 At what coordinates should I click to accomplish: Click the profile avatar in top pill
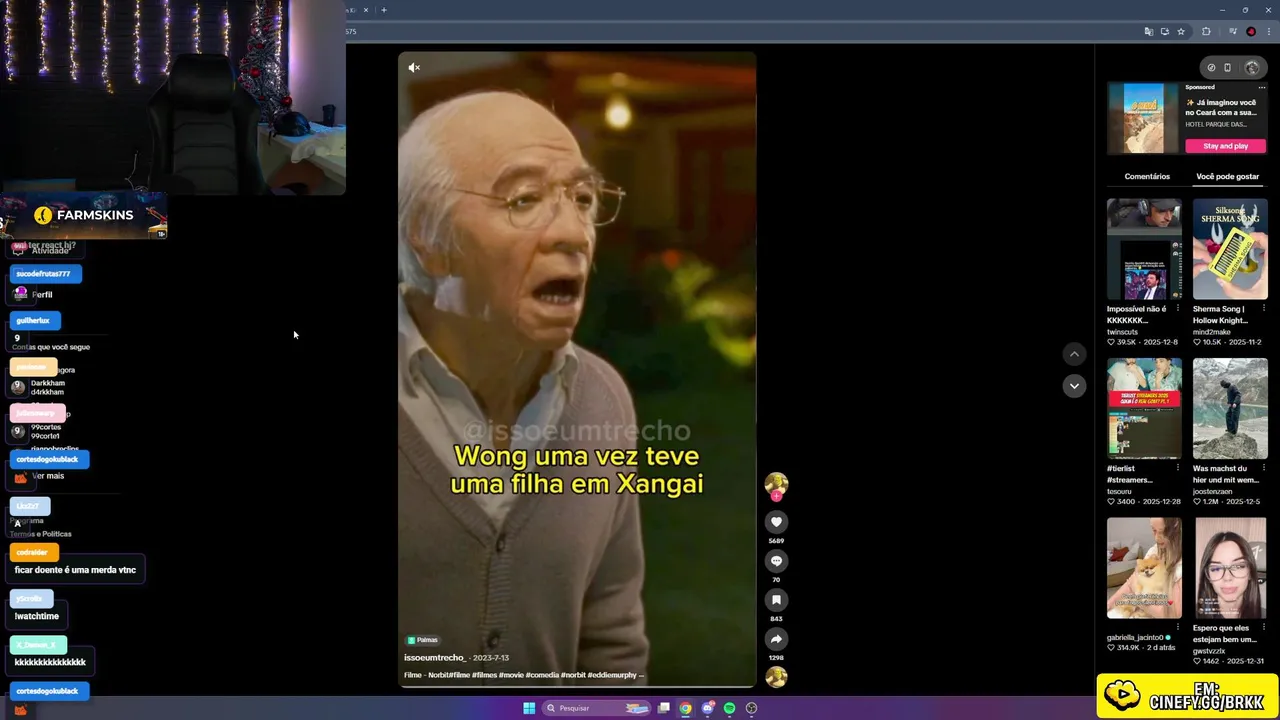click(x=1252, y=68)
